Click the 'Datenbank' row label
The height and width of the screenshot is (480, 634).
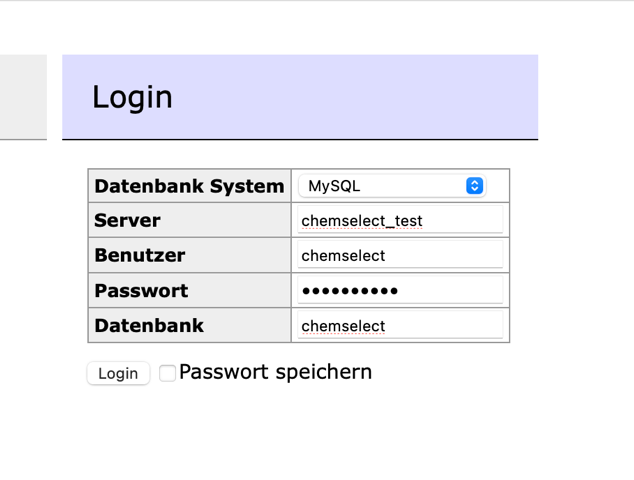pos(149,326)
